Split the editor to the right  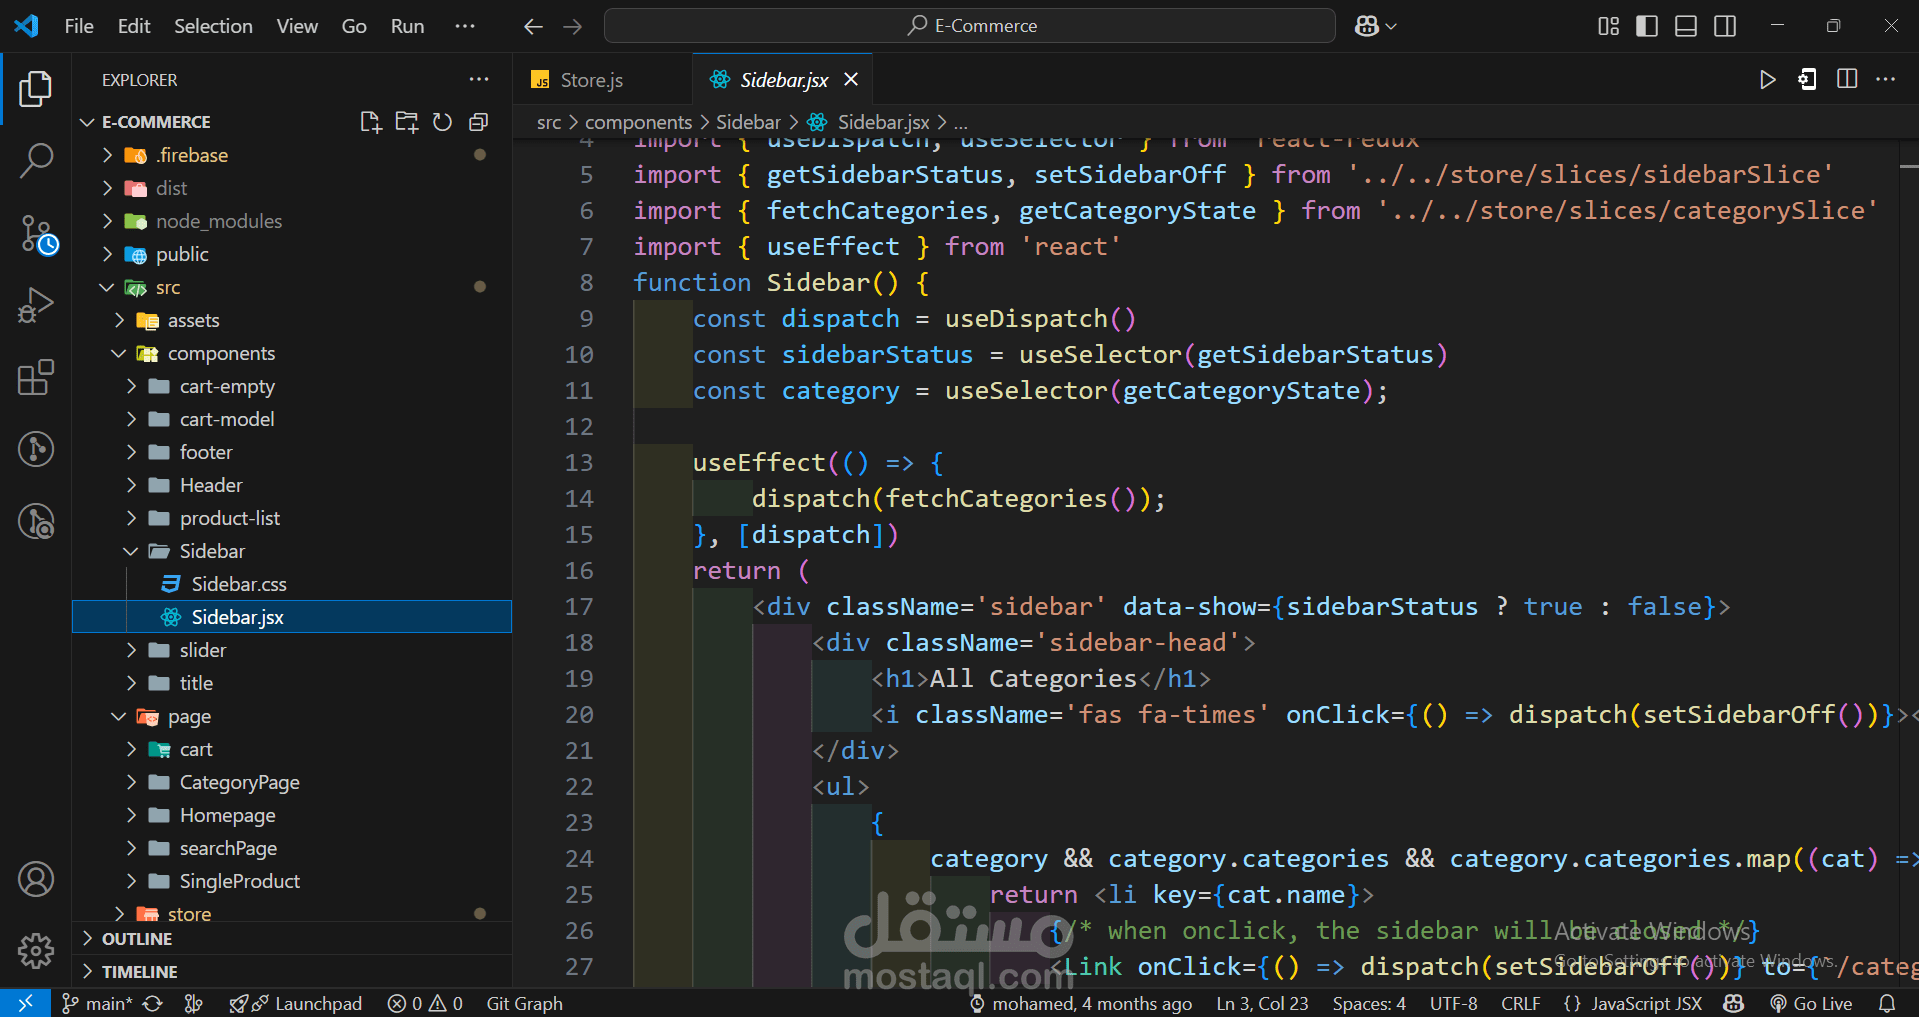coord(1847,80)
